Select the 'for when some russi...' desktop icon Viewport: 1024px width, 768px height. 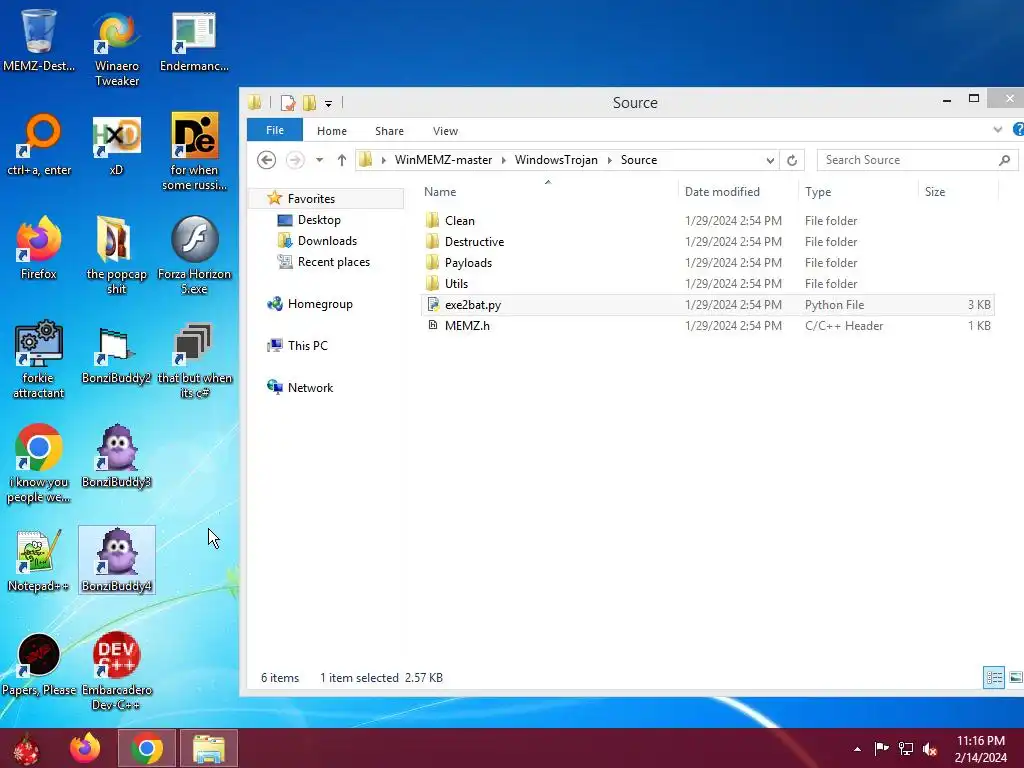pyautogui.click(x=194, y=152)
